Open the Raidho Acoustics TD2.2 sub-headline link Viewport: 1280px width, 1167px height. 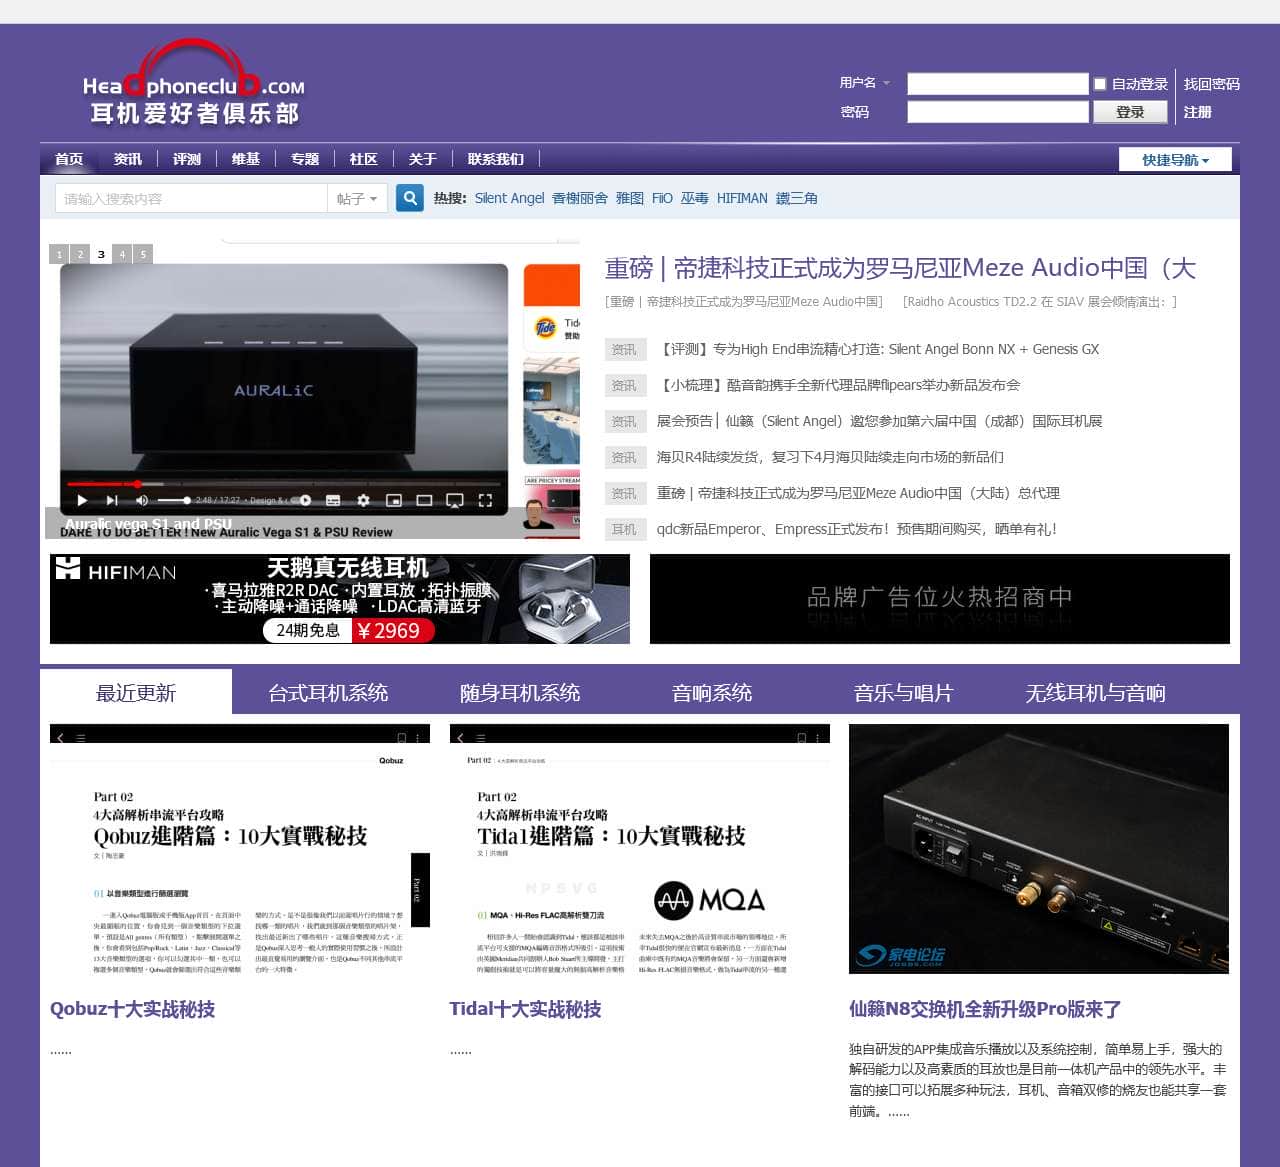click(1040, 301)
